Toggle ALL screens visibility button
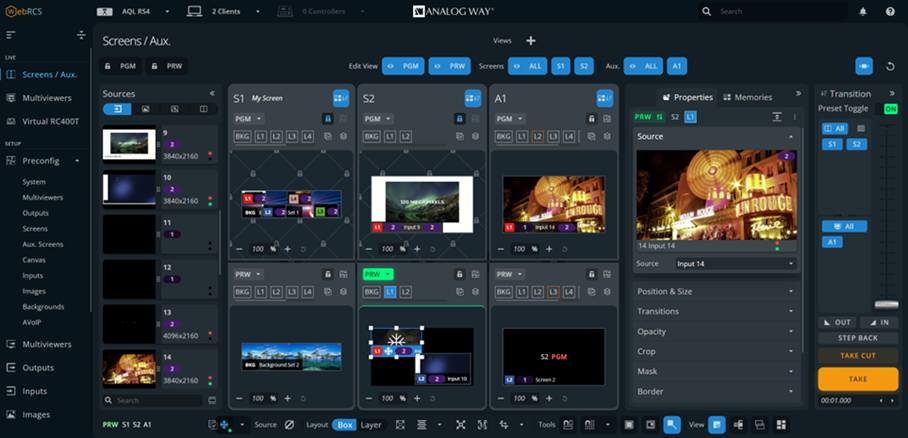Image resolution: width=908 pixels, height=438 pixels. (527, 66)
